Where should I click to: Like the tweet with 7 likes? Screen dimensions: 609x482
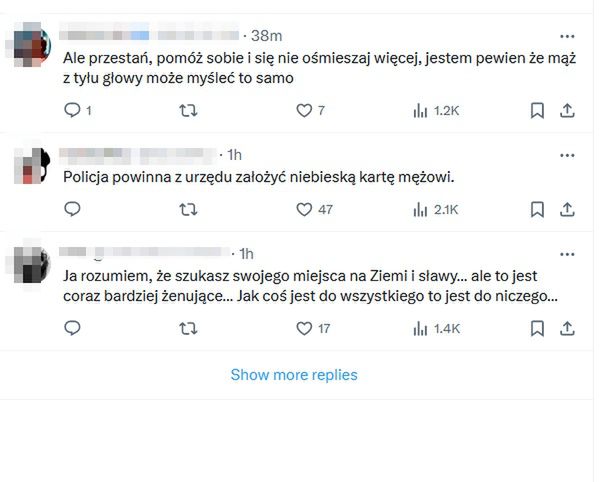(304, 111)
